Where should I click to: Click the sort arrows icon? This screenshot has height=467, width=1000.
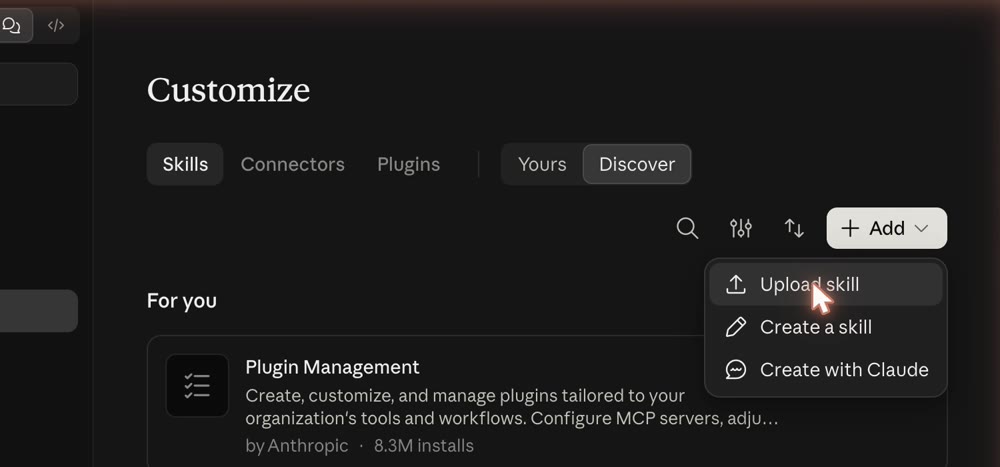[x=794, y=228]
